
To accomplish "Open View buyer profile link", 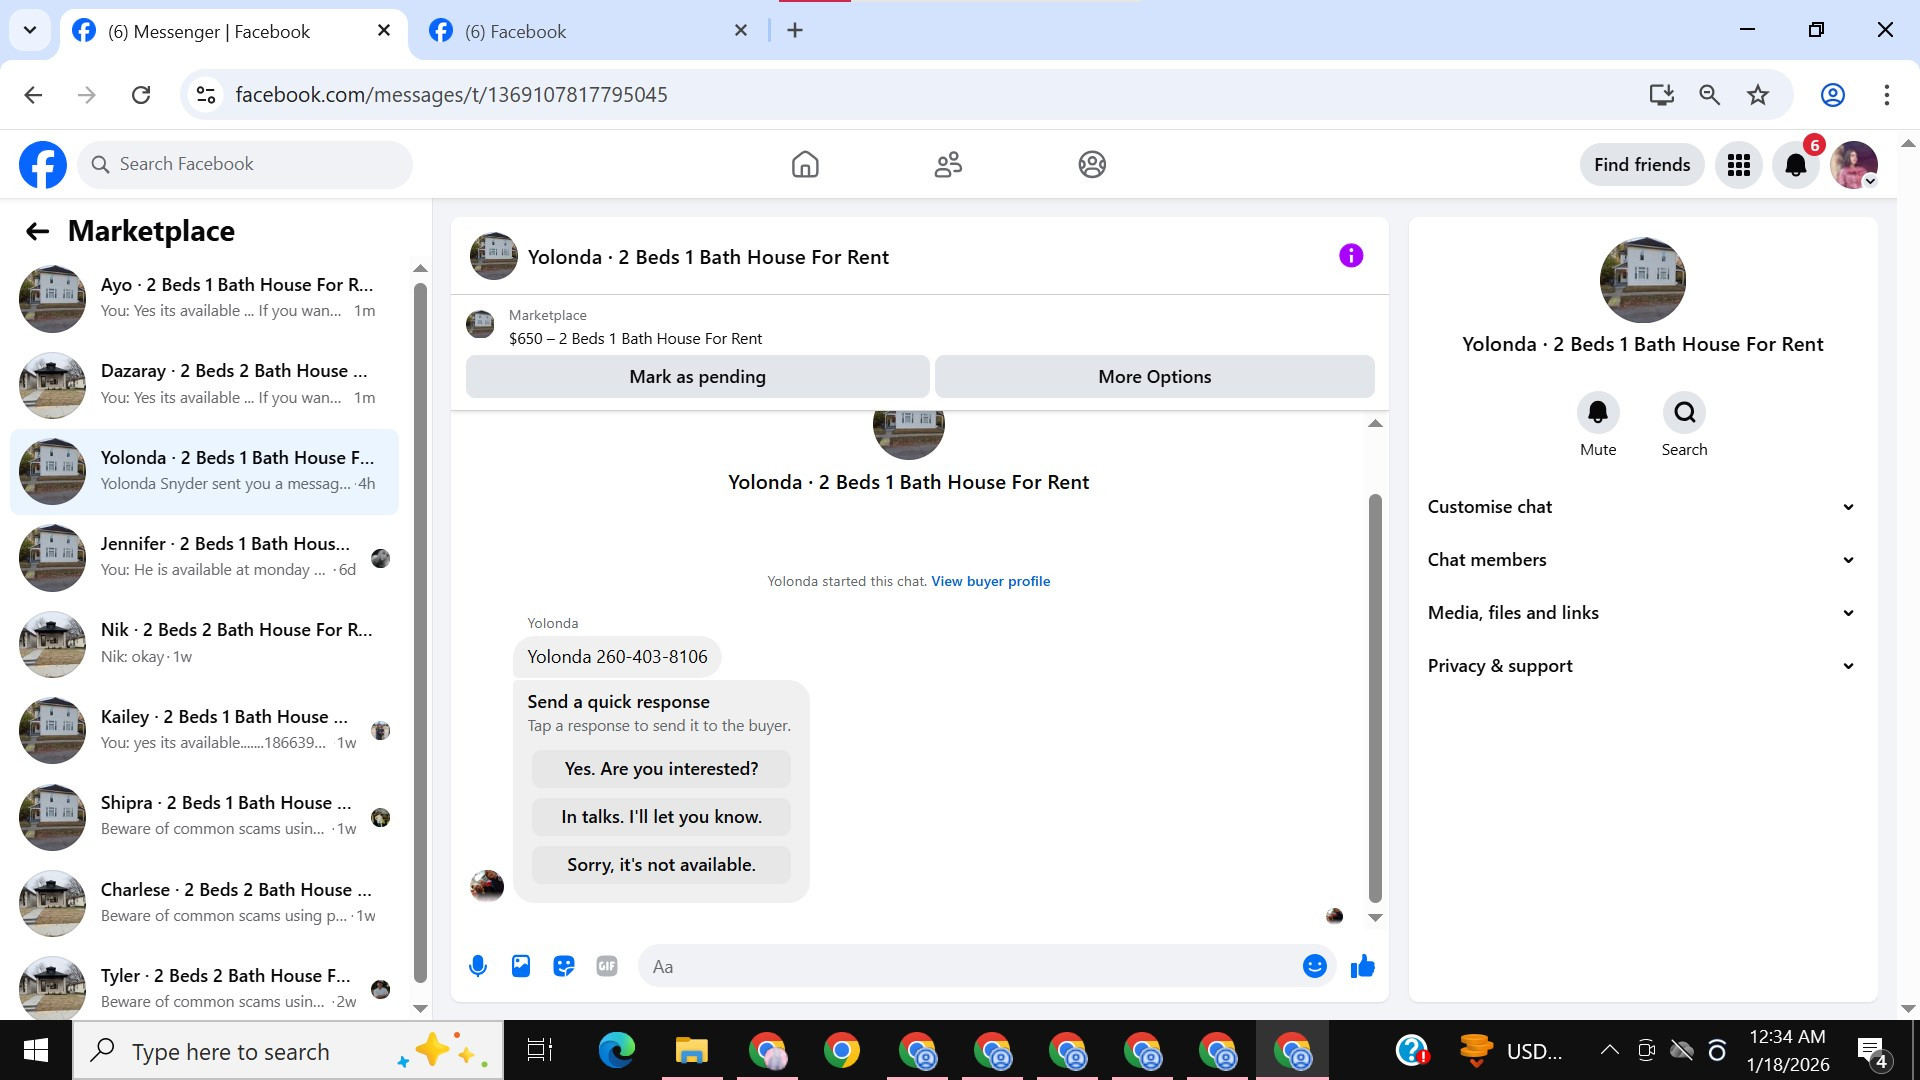I will tap(990, 581).
